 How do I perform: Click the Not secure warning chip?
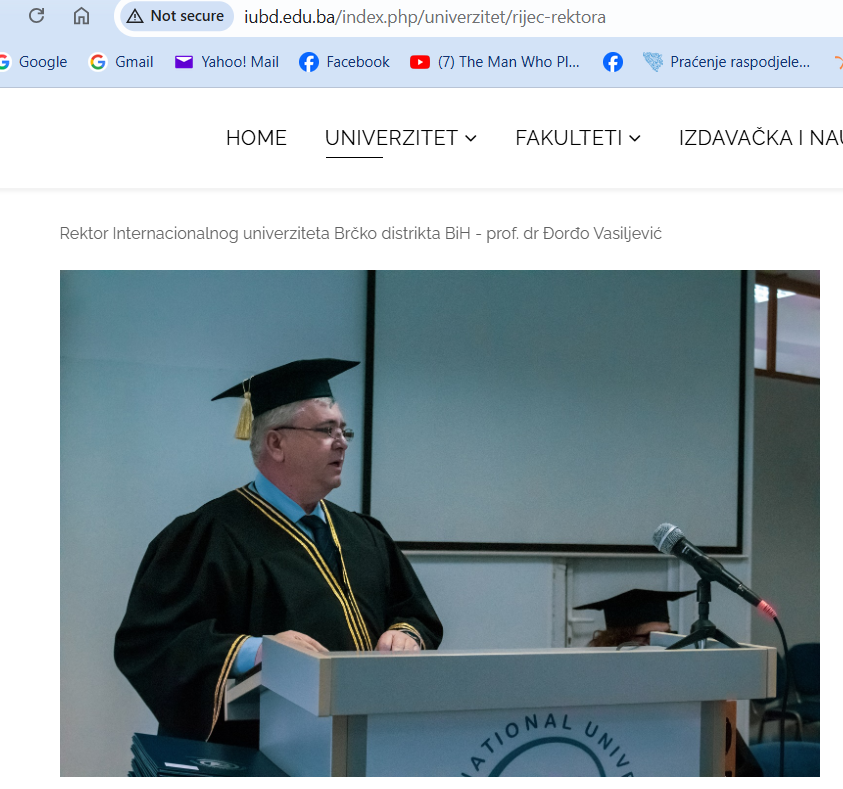click(x=176, y=16)
